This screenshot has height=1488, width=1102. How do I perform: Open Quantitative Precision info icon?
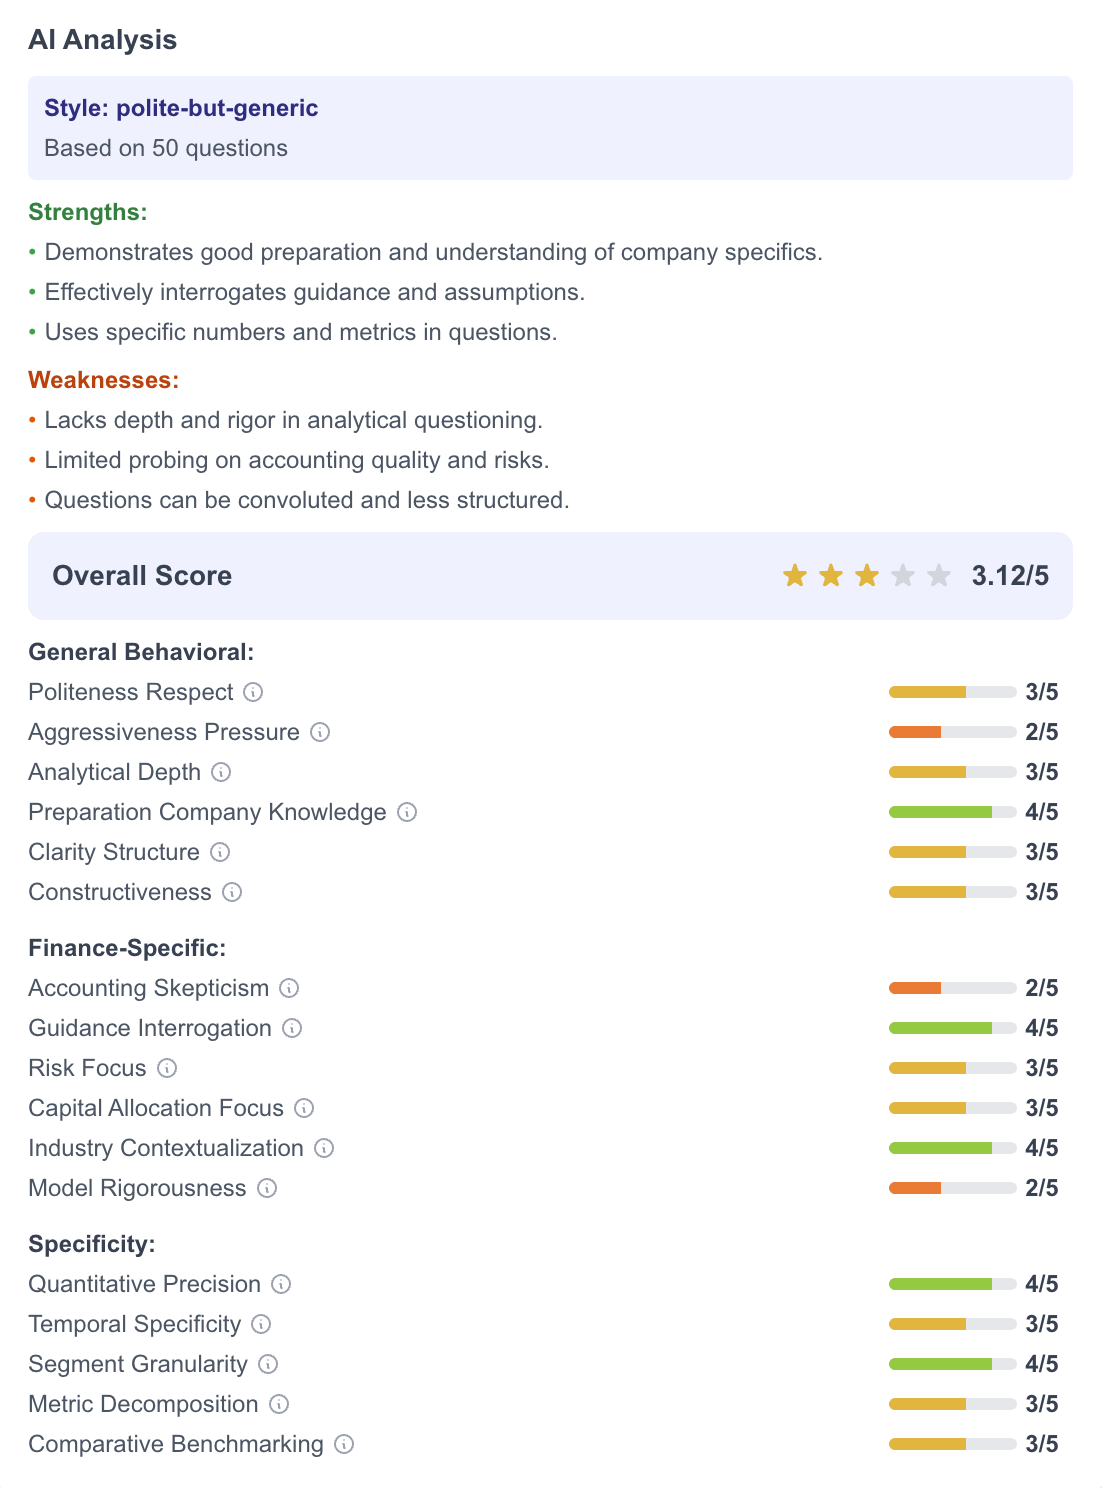tap(281, 1284)
